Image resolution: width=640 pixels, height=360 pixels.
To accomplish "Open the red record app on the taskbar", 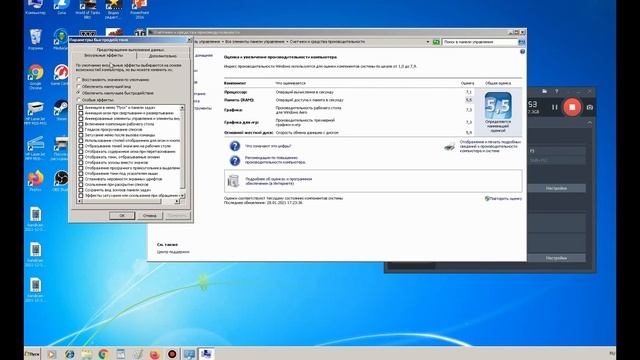I will 172,354.
